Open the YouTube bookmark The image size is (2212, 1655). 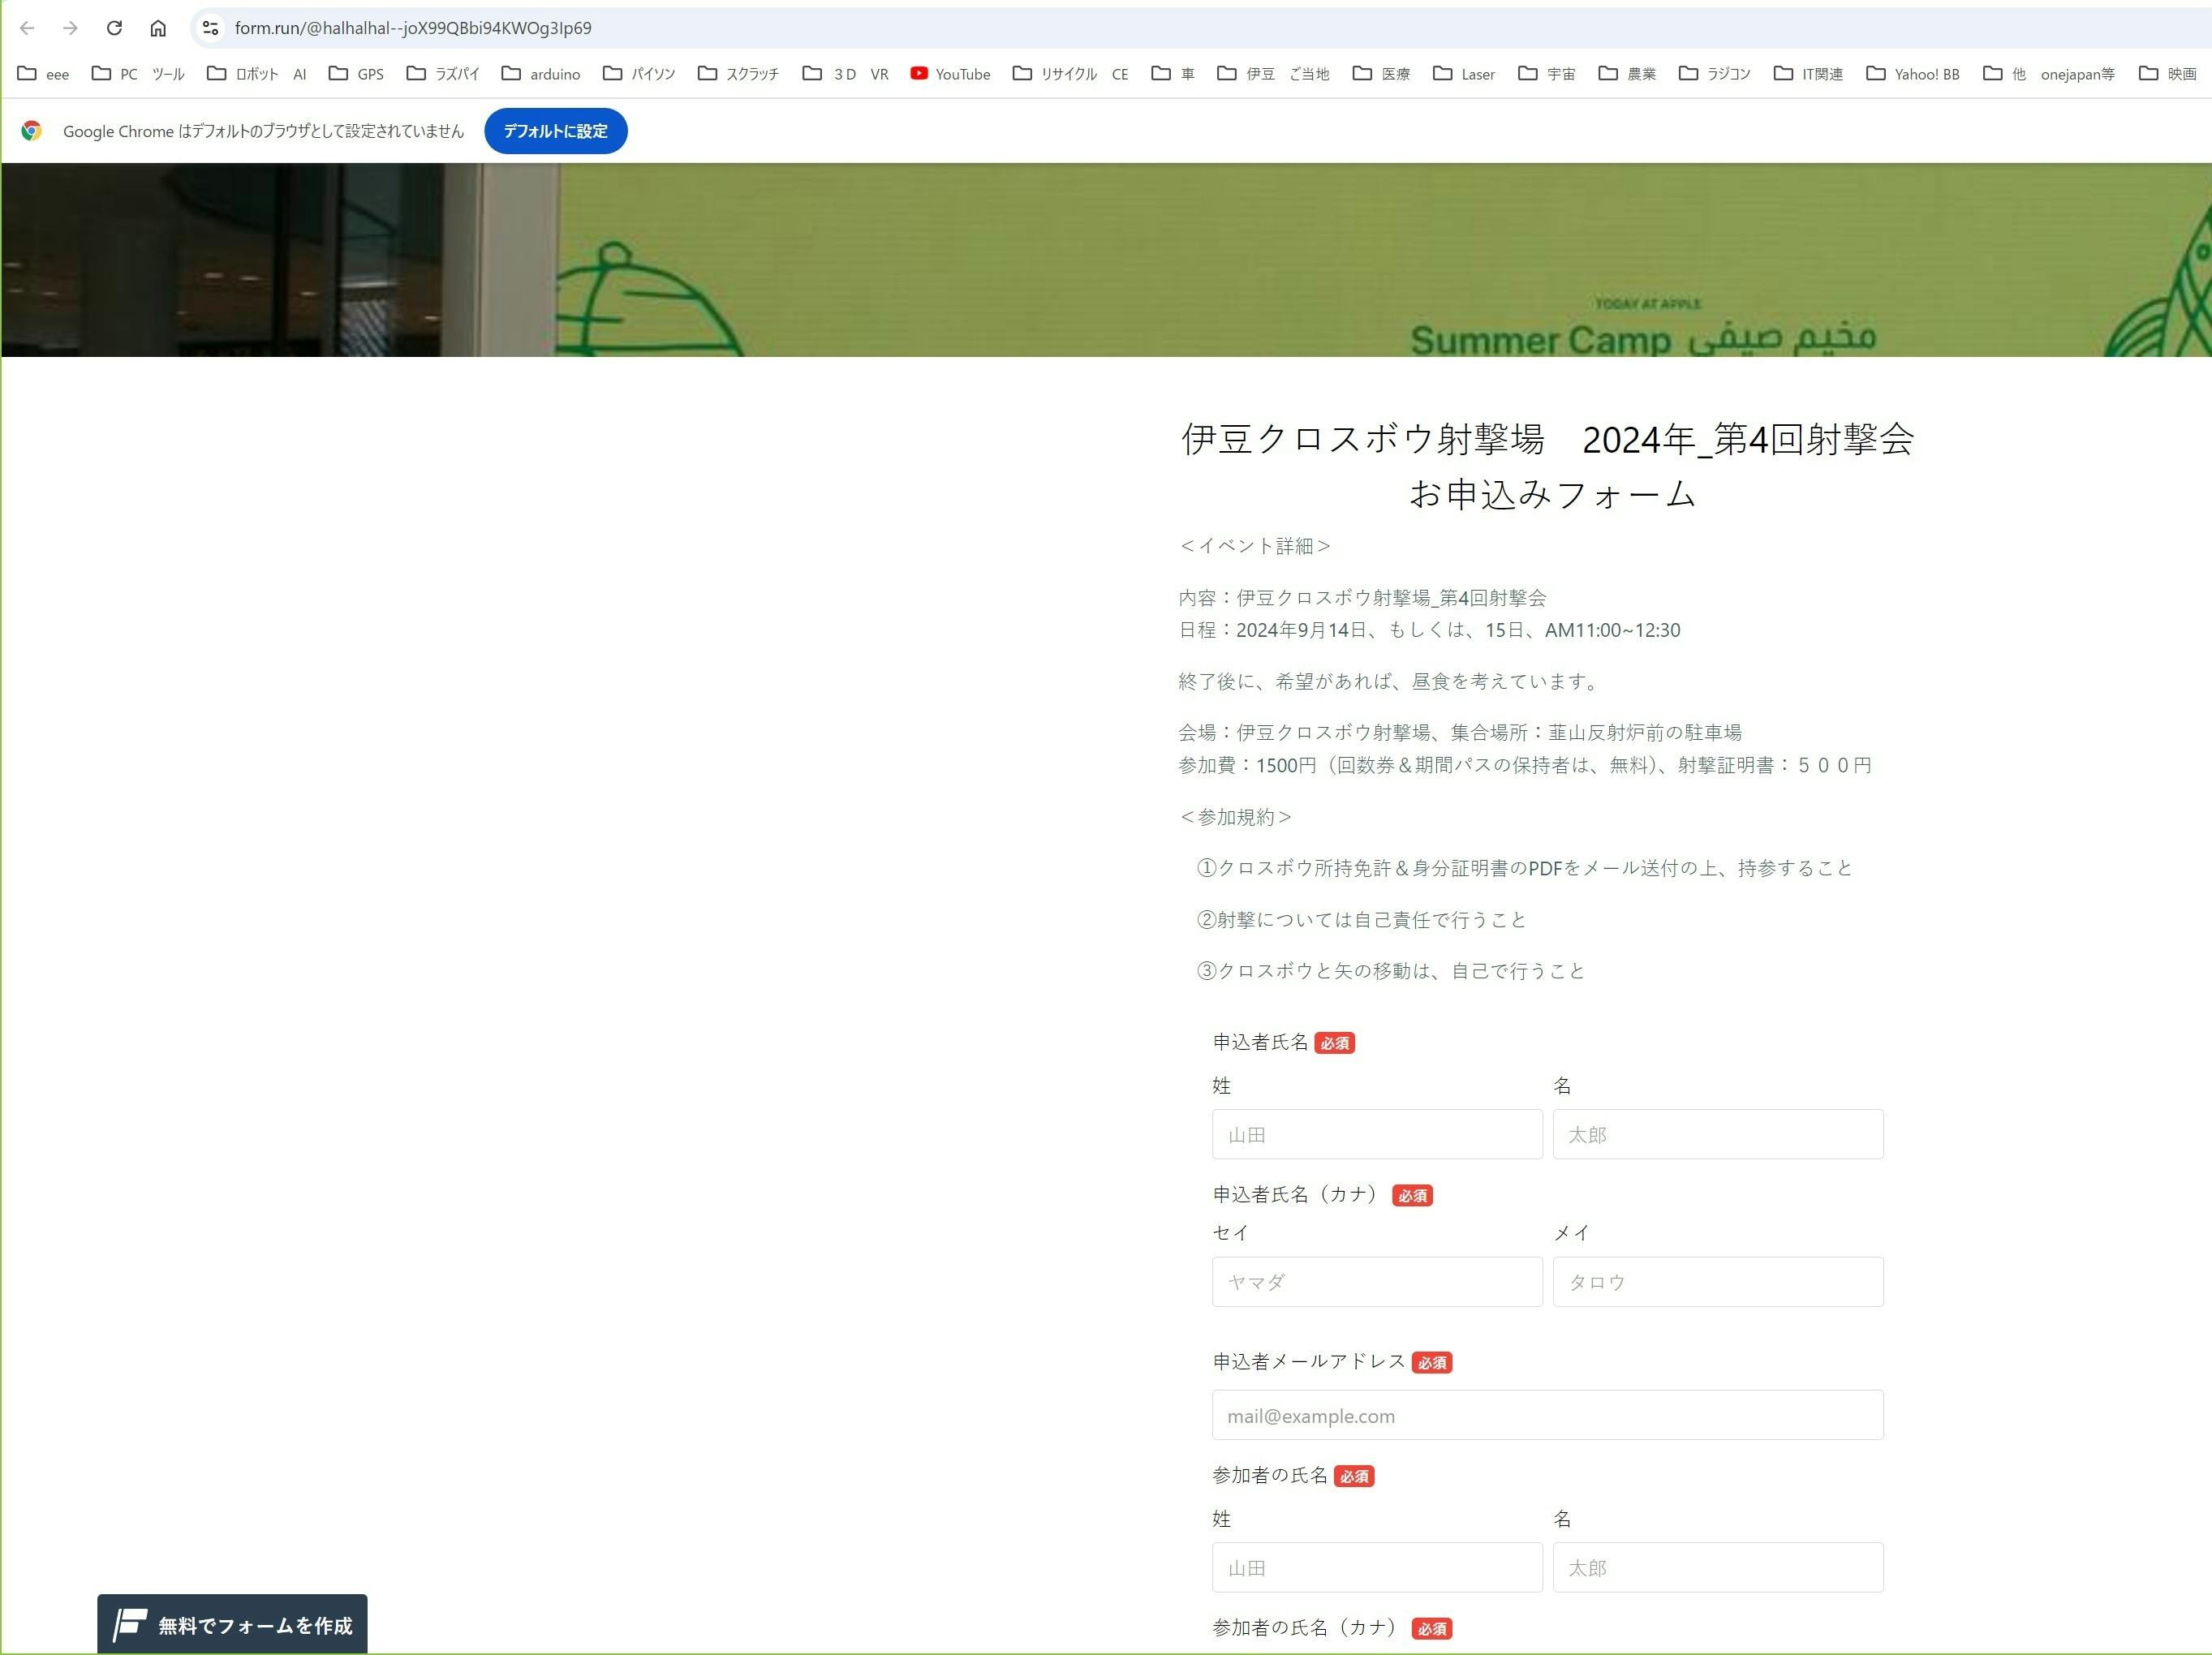pyautogui.click(x=950, y=74)
